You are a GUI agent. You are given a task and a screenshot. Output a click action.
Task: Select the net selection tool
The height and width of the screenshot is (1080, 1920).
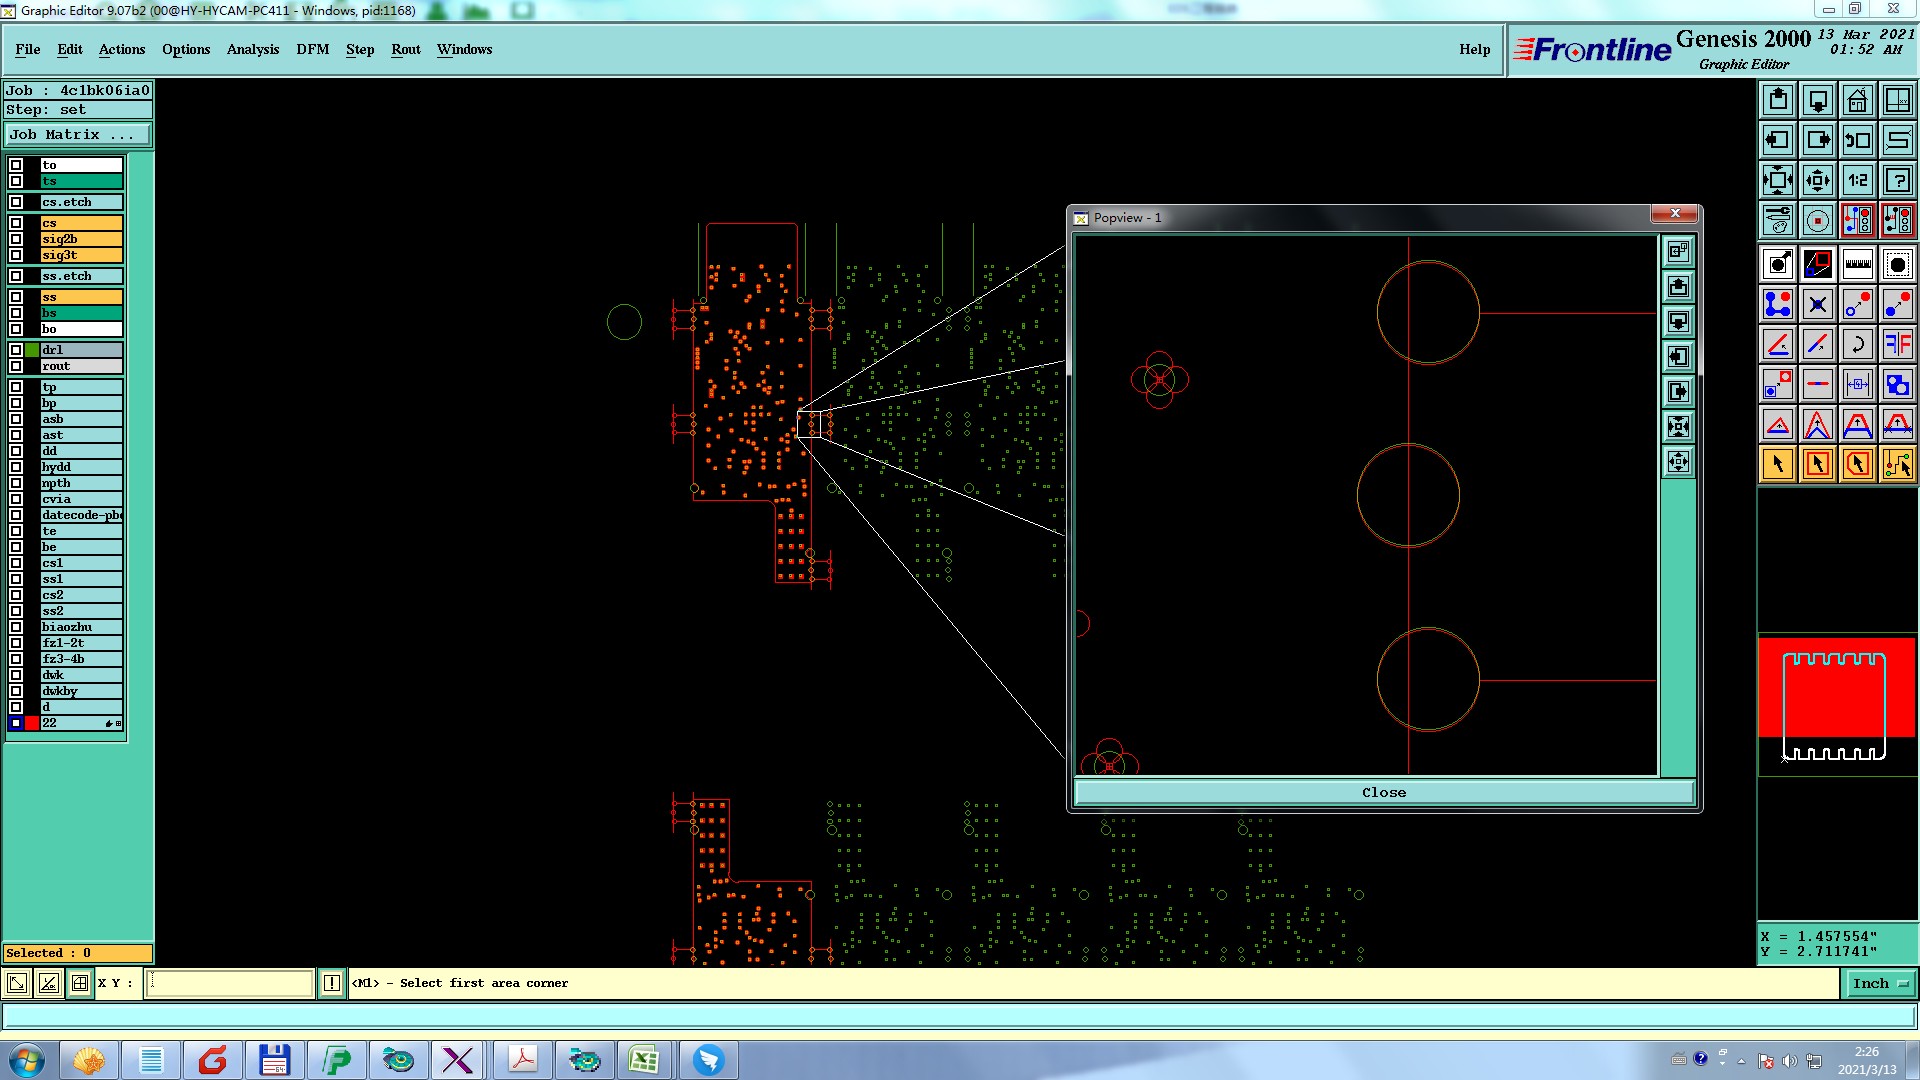click(1897, 464)
